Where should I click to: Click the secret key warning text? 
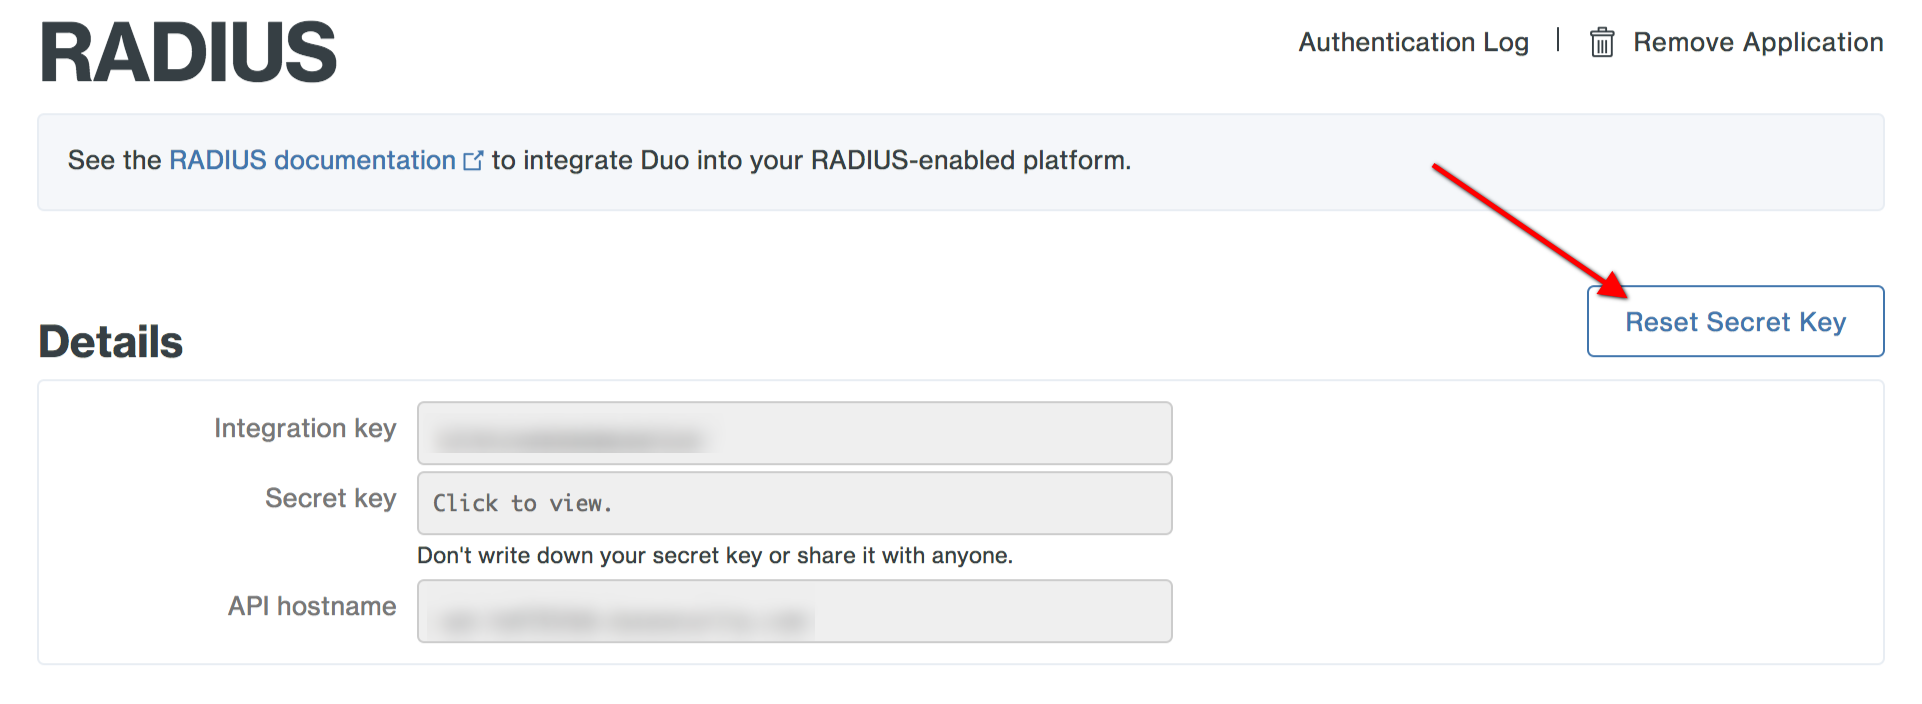pyautogui.click(x=714, y=556)
